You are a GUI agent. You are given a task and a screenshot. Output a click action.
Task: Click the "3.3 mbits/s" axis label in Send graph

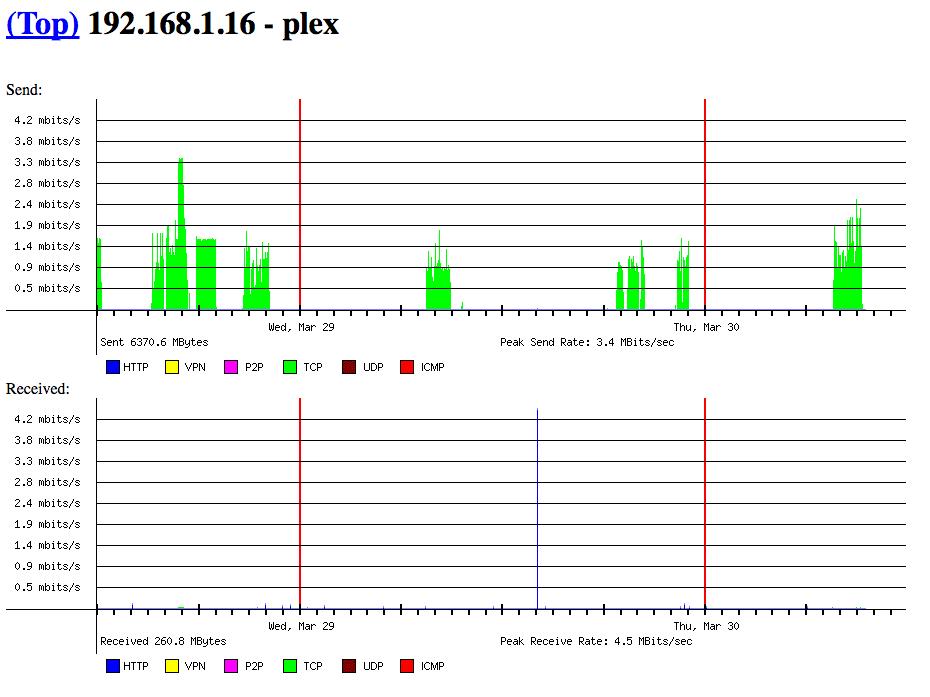(47, 163)
